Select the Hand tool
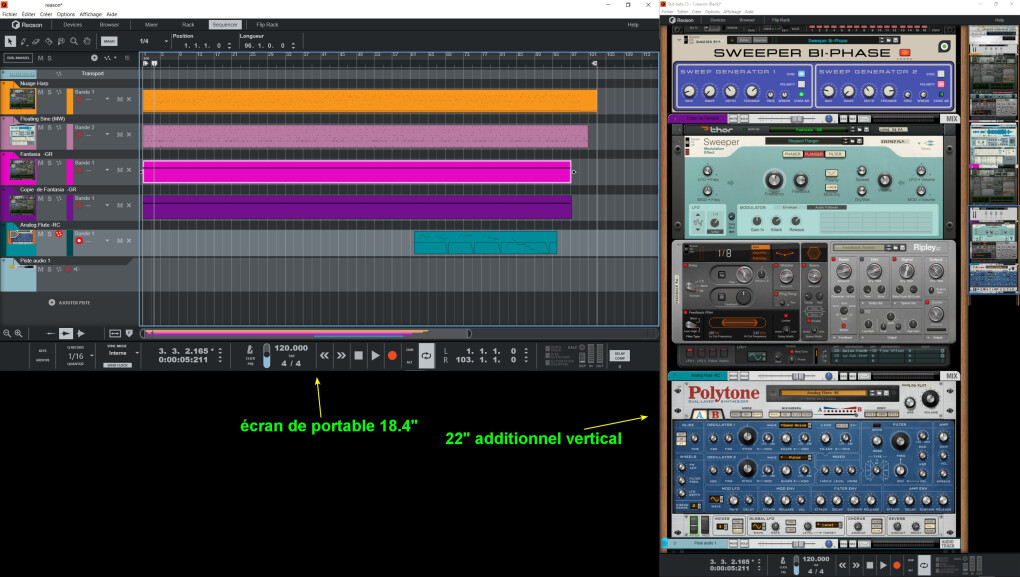 (x=87, y=41)
